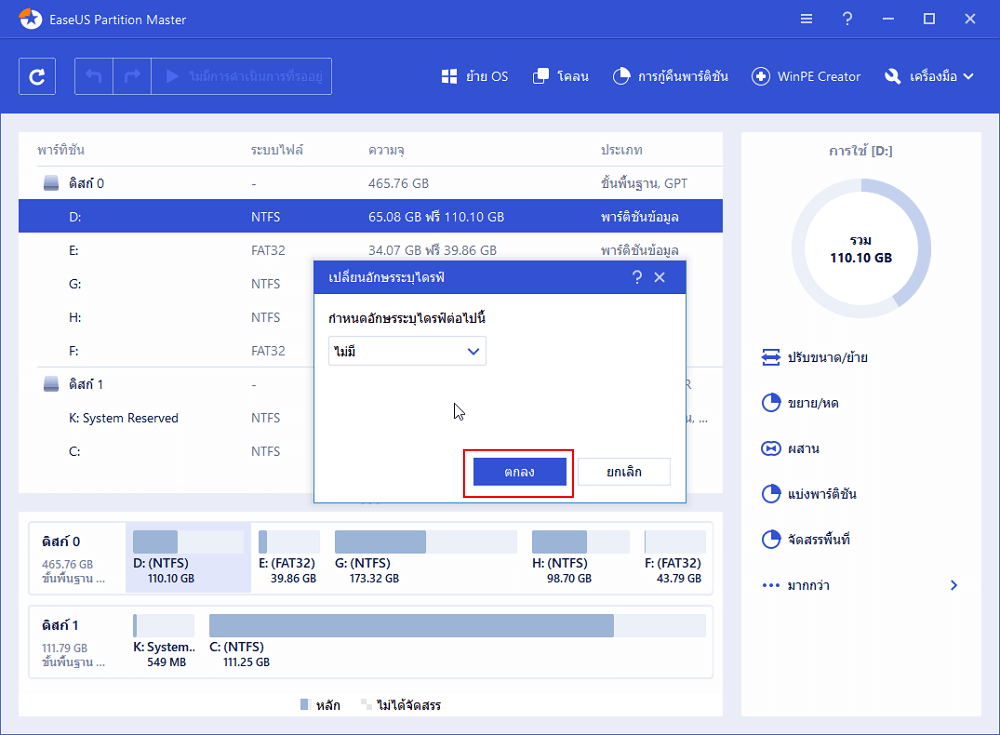This screenshot has height=735, width=1000.
Task: Select แบ่งพาร์ติชัน split partition action
Action: (809, 494)
